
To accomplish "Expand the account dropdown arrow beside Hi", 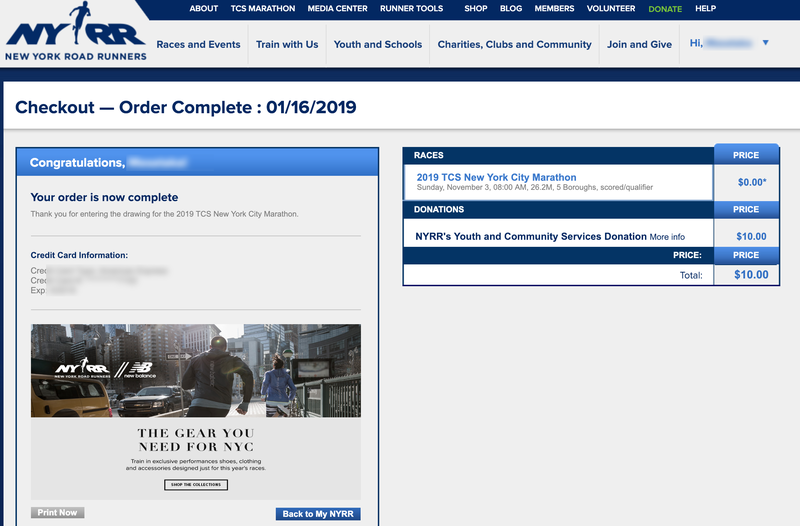I will [x=765, y=43].
